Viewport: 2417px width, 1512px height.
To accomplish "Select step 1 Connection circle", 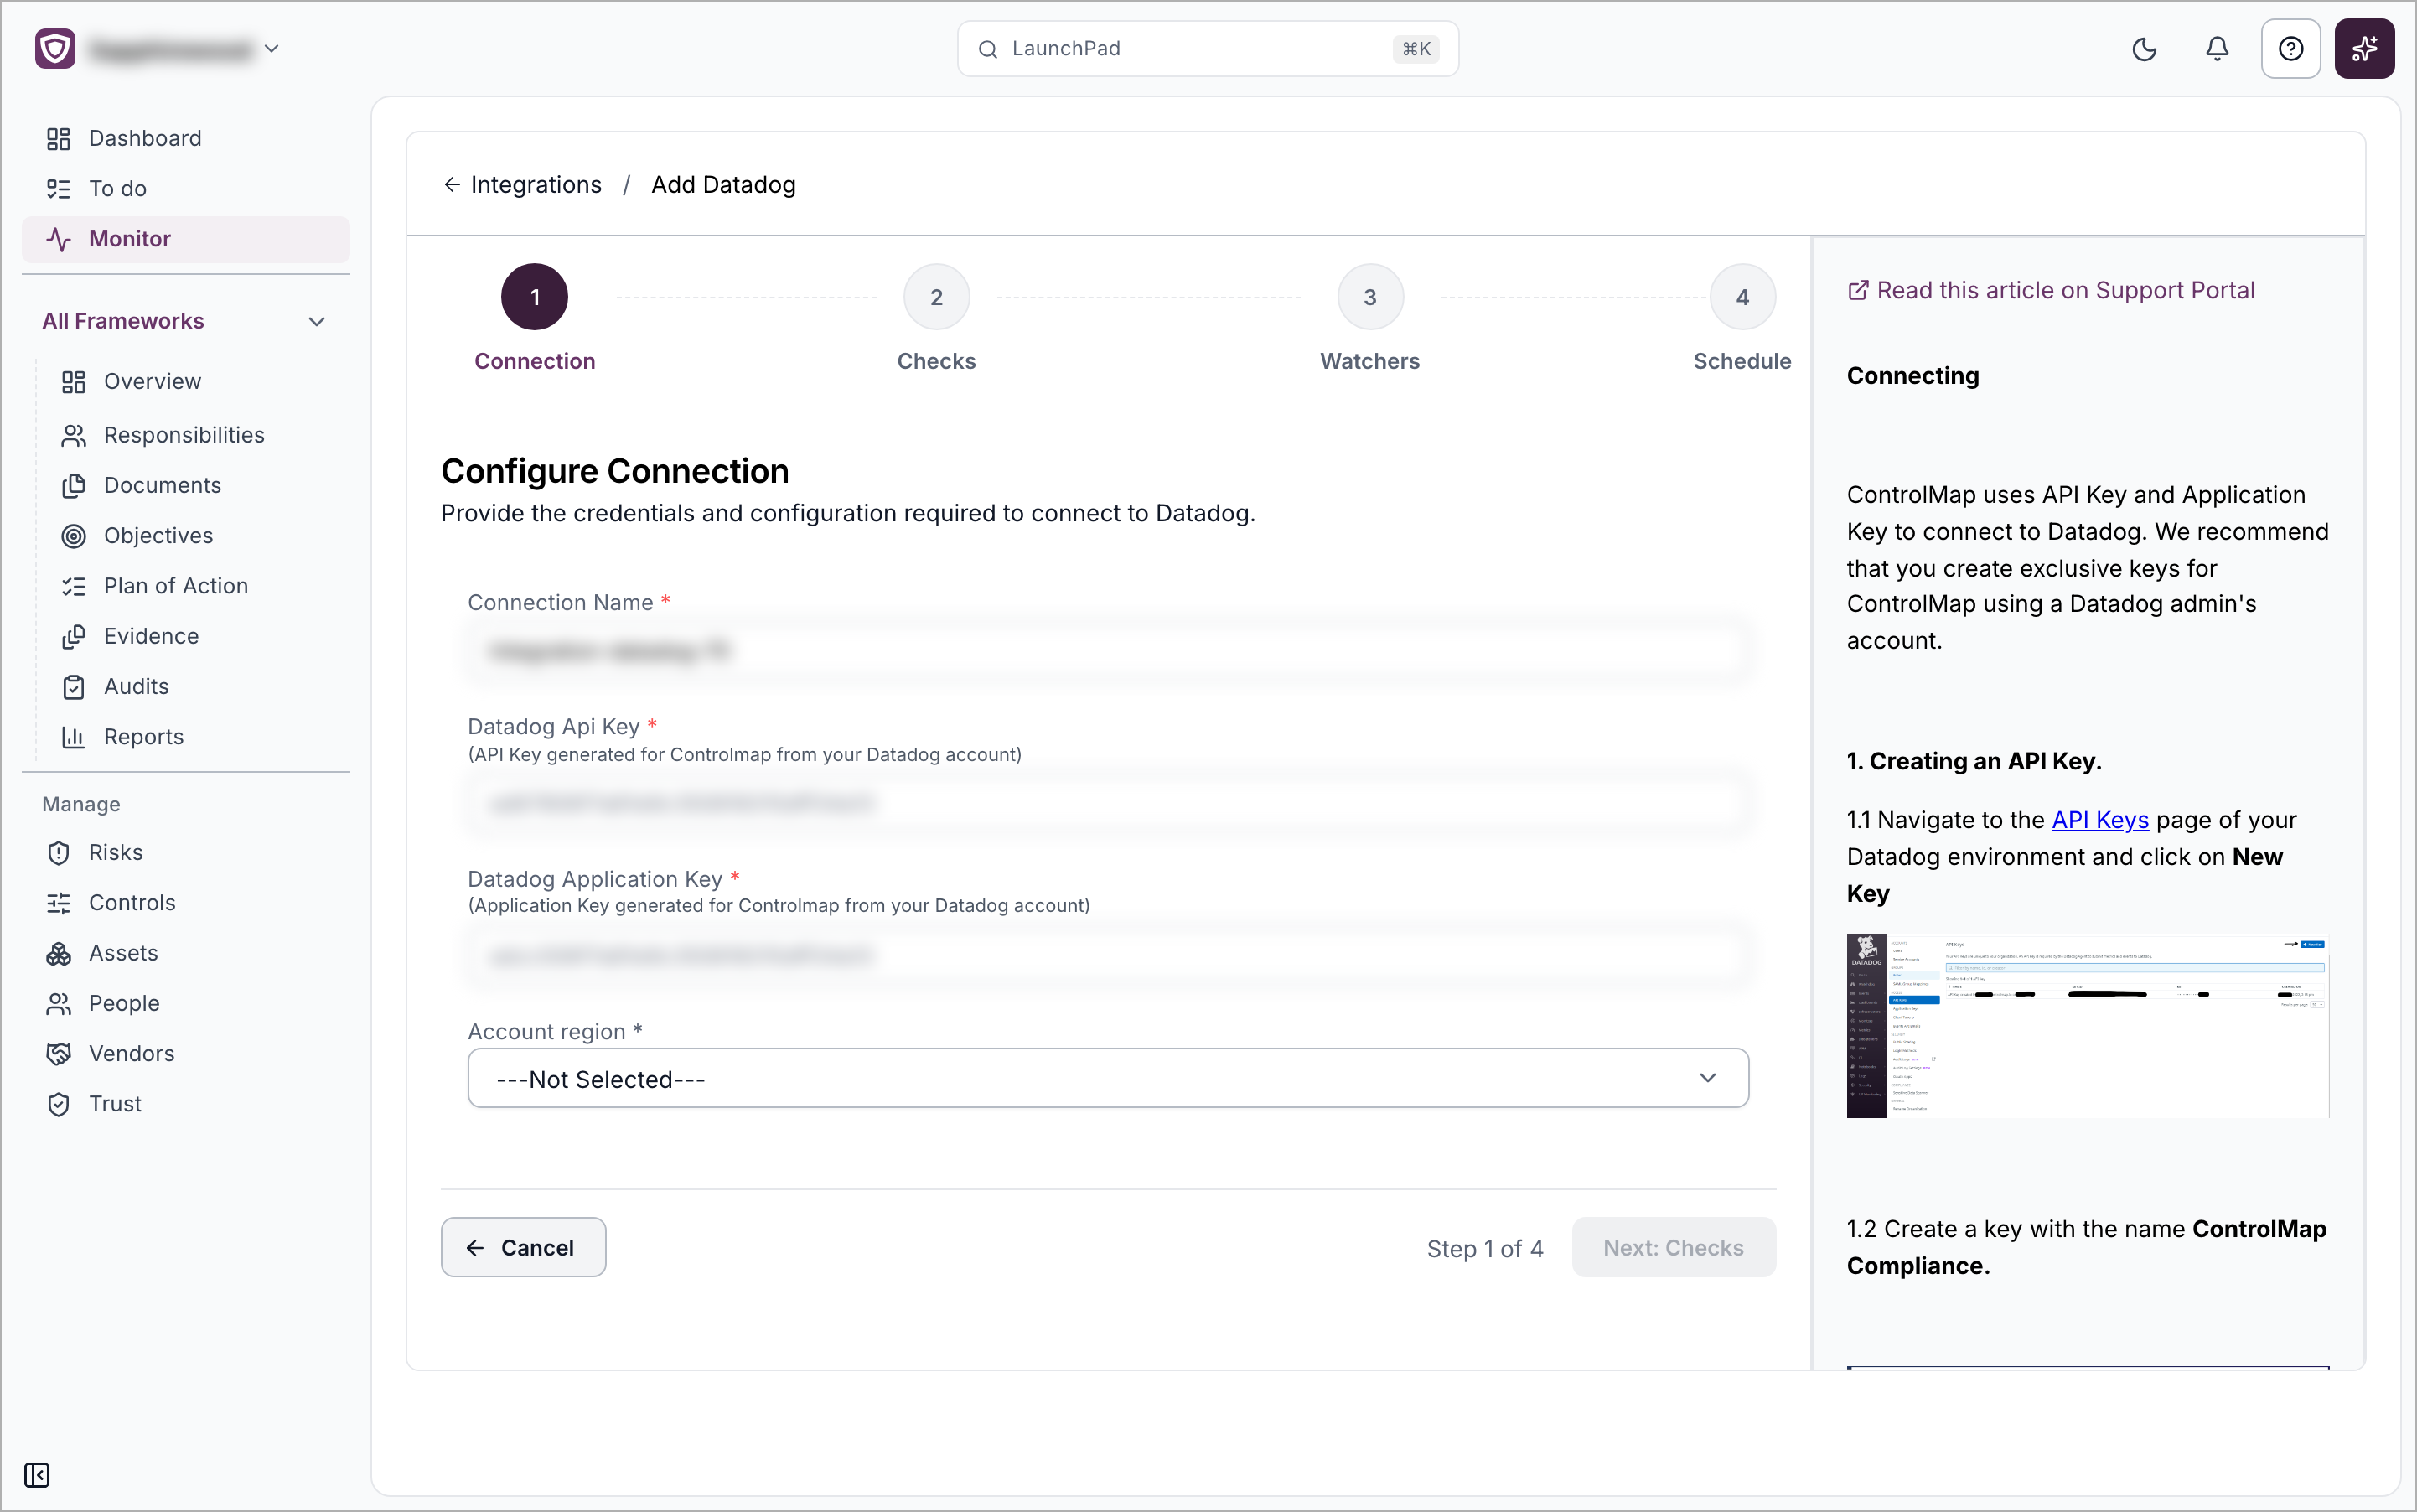I will click(x=534, y=297).
